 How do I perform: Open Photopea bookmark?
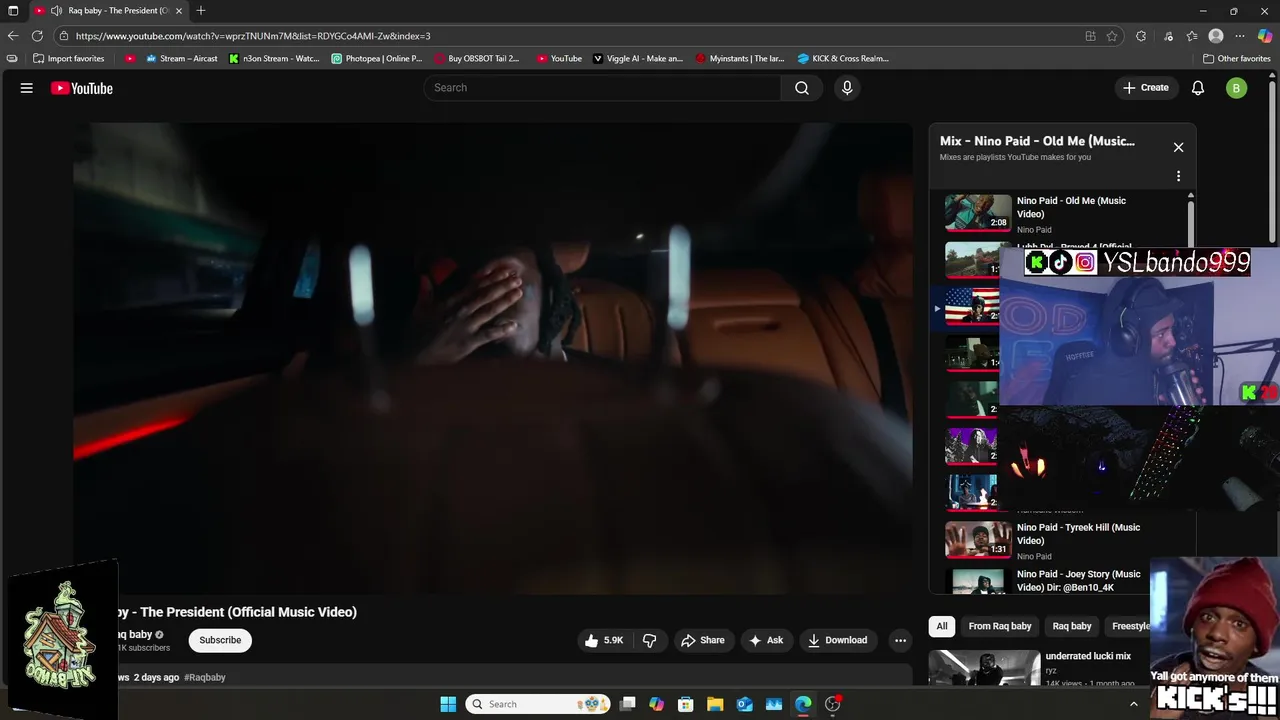click(377, 58)
